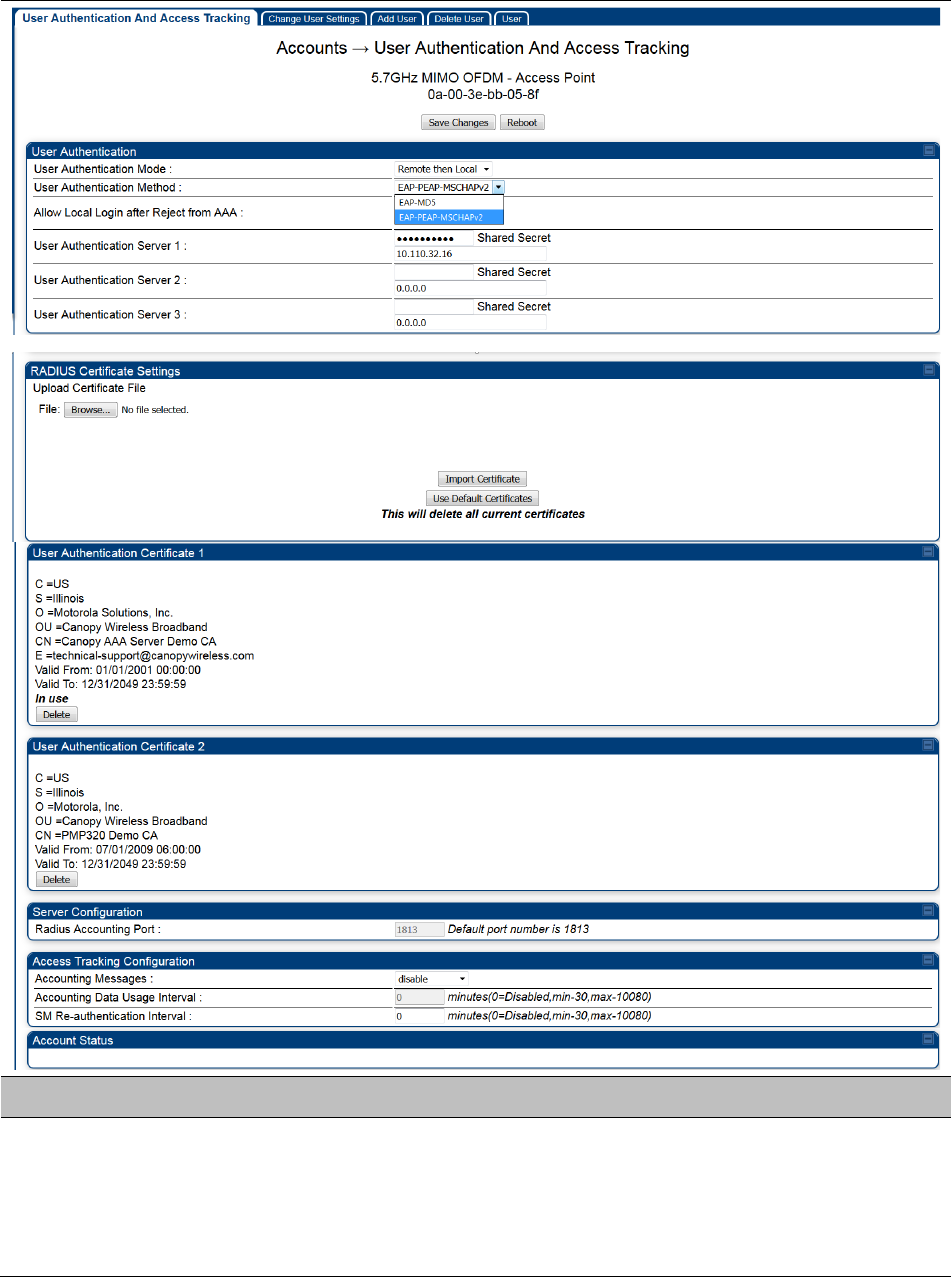Click the Save Changes button
Image resolution: width=951 pixels, height=1277 pixels.
(x=457, y=123)
